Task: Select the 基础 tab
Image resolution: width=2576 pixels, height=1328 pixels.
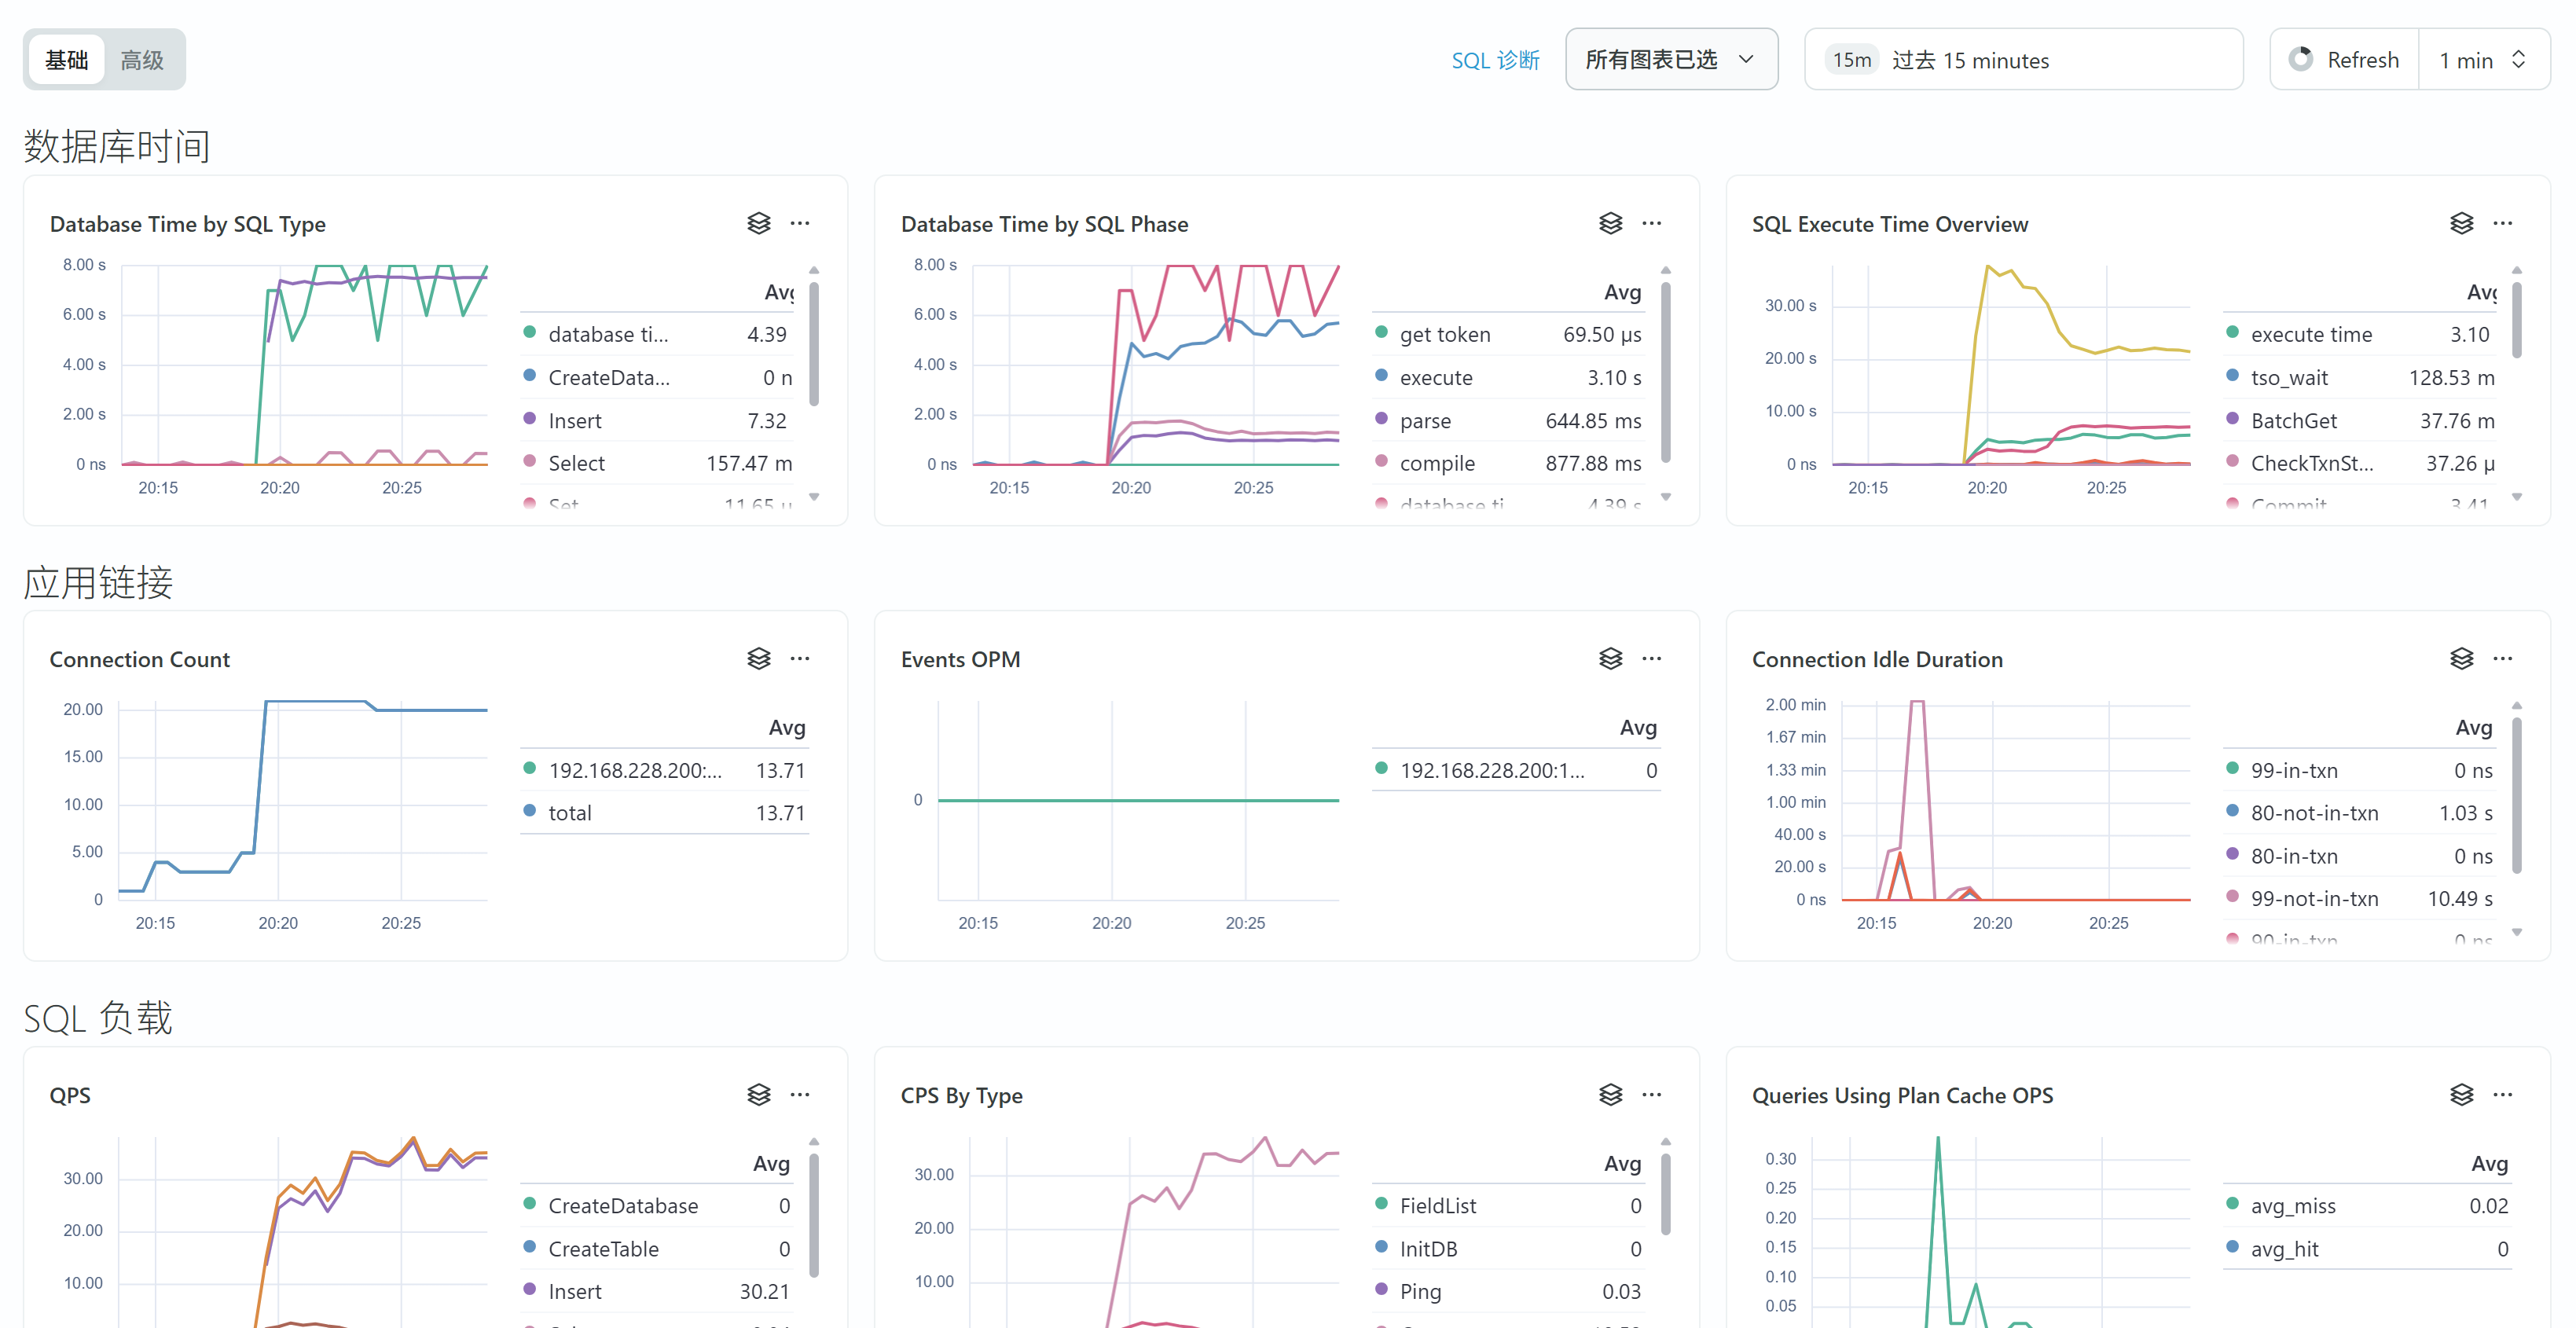Action: (67, 60)
